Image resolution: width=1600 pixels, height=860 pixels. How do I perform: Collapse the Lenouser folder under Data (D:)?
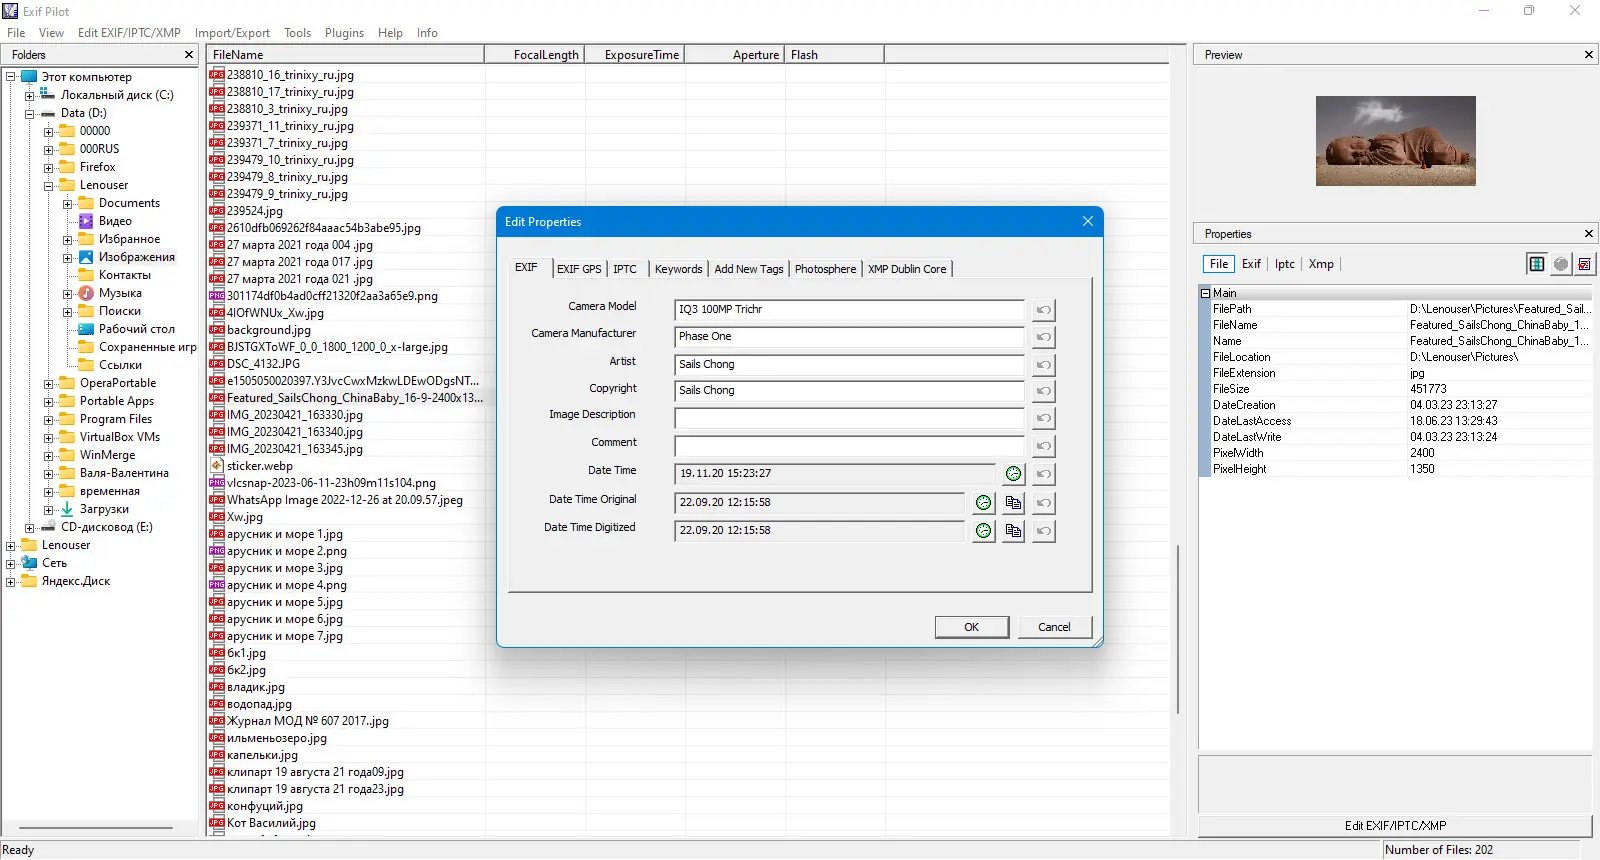(48, 185)
